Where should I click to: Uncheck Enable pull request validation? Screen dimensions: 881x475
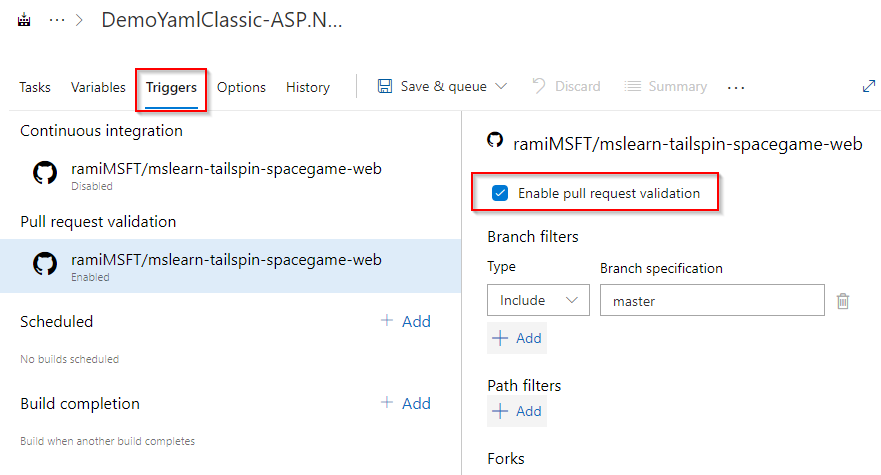[500, 193]
